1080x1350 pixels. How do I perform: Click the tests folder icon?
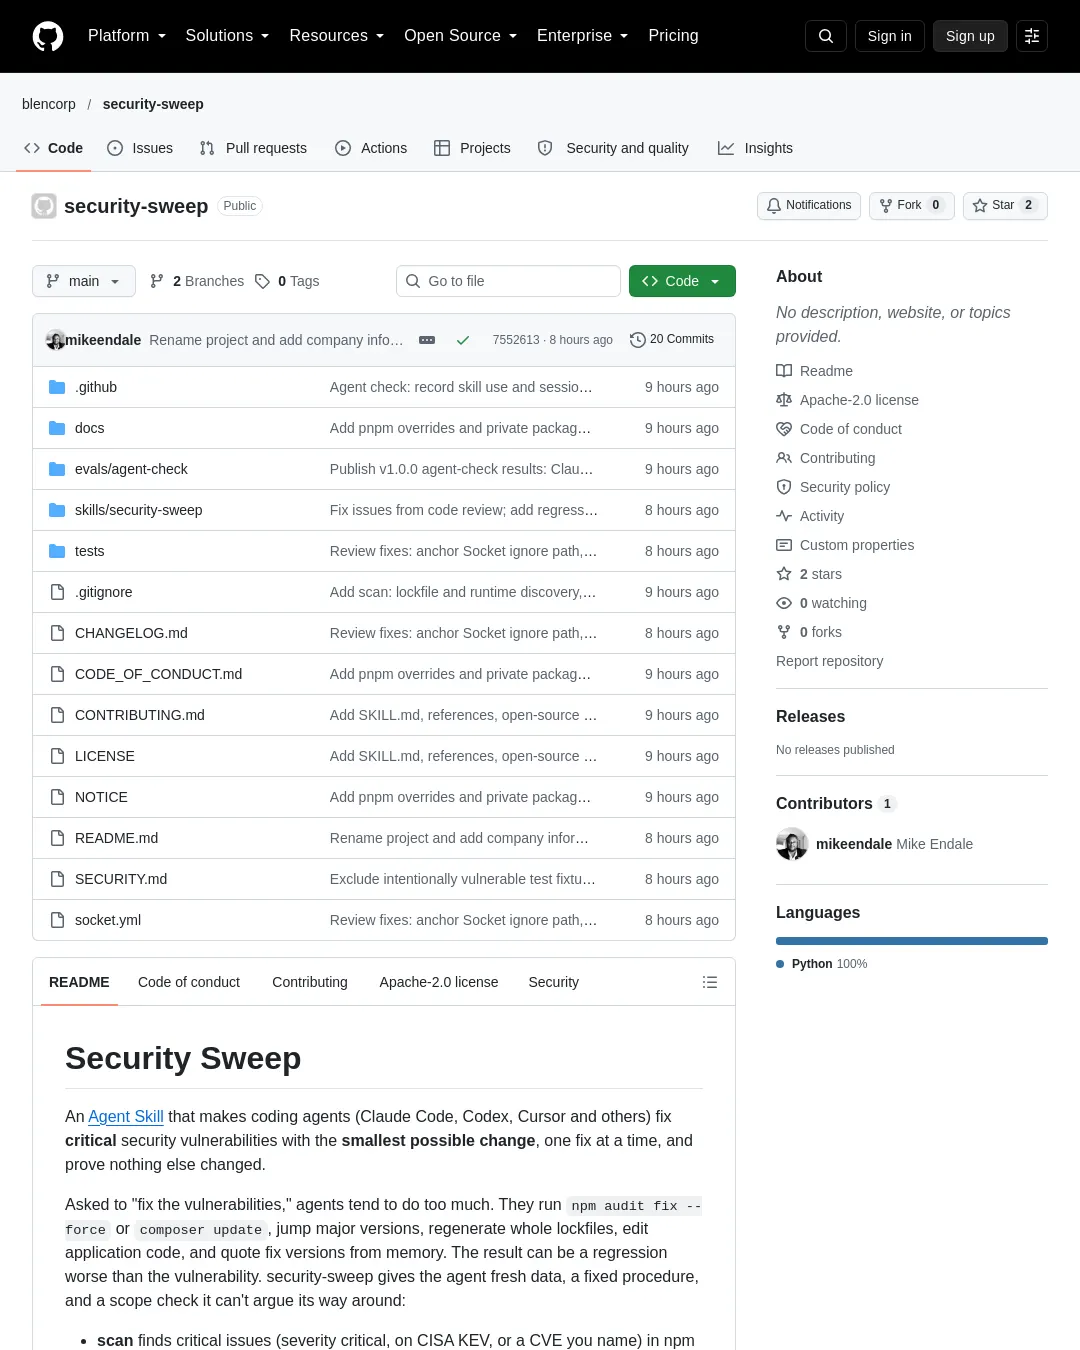coord(57,551)
